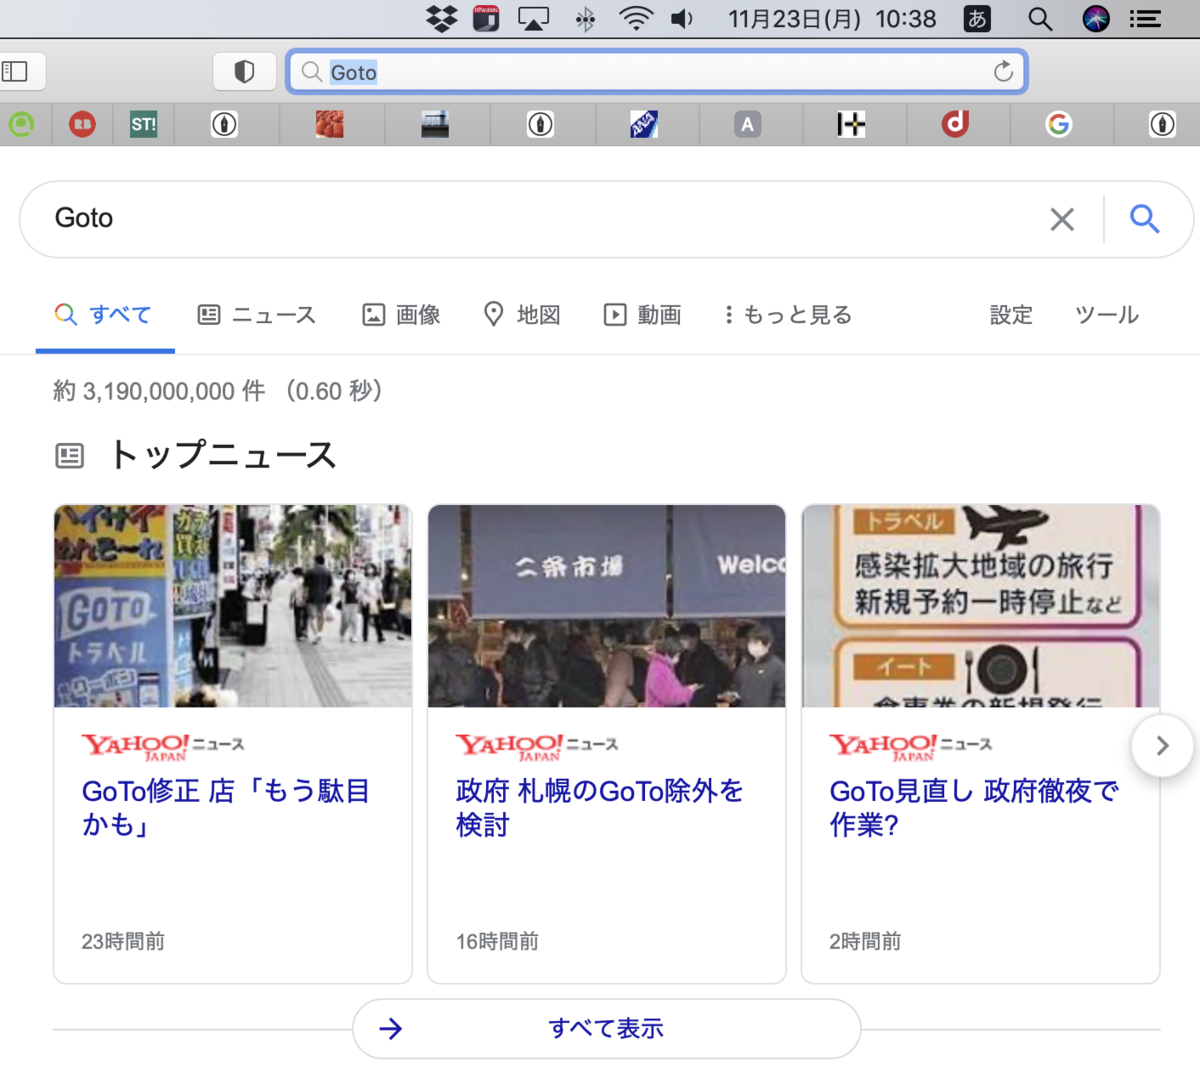Open the AirPlay display menu

(533, 18)
